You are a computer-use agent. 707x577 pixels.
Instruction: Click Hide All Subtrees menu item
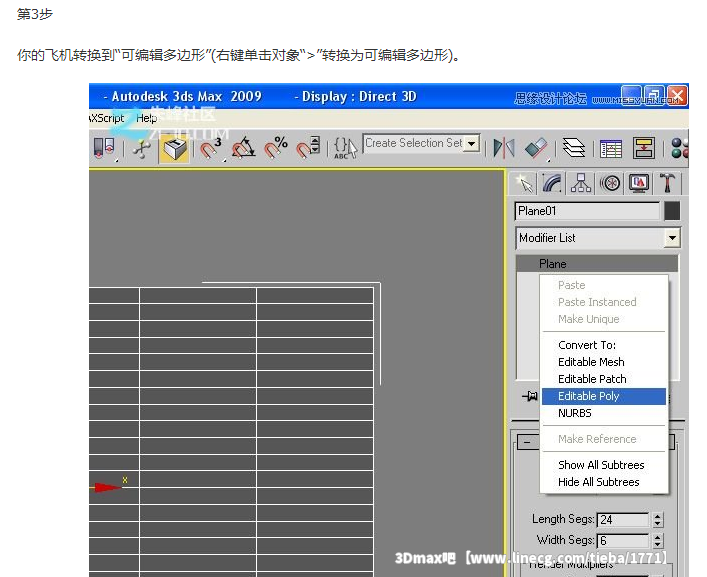tap(598, 482)
